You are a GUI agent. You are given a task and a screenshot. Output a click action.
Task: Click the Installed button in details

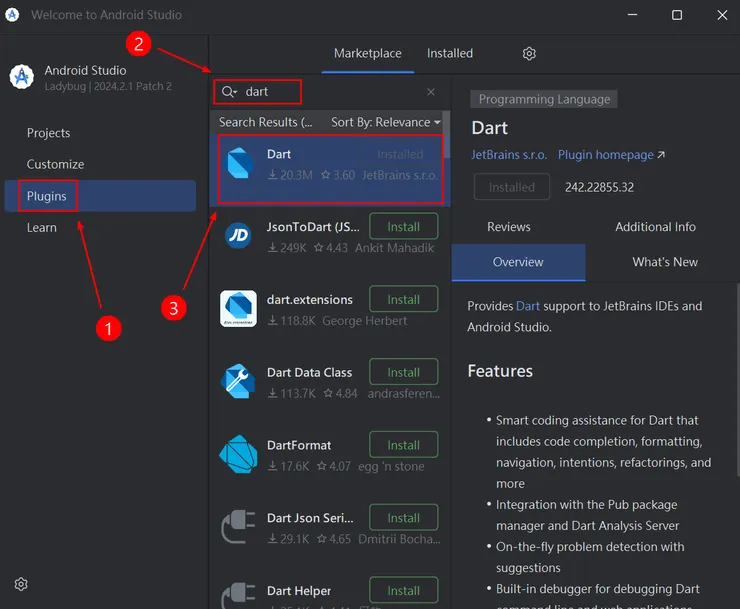pyautogui.click(x=512, y=187)
